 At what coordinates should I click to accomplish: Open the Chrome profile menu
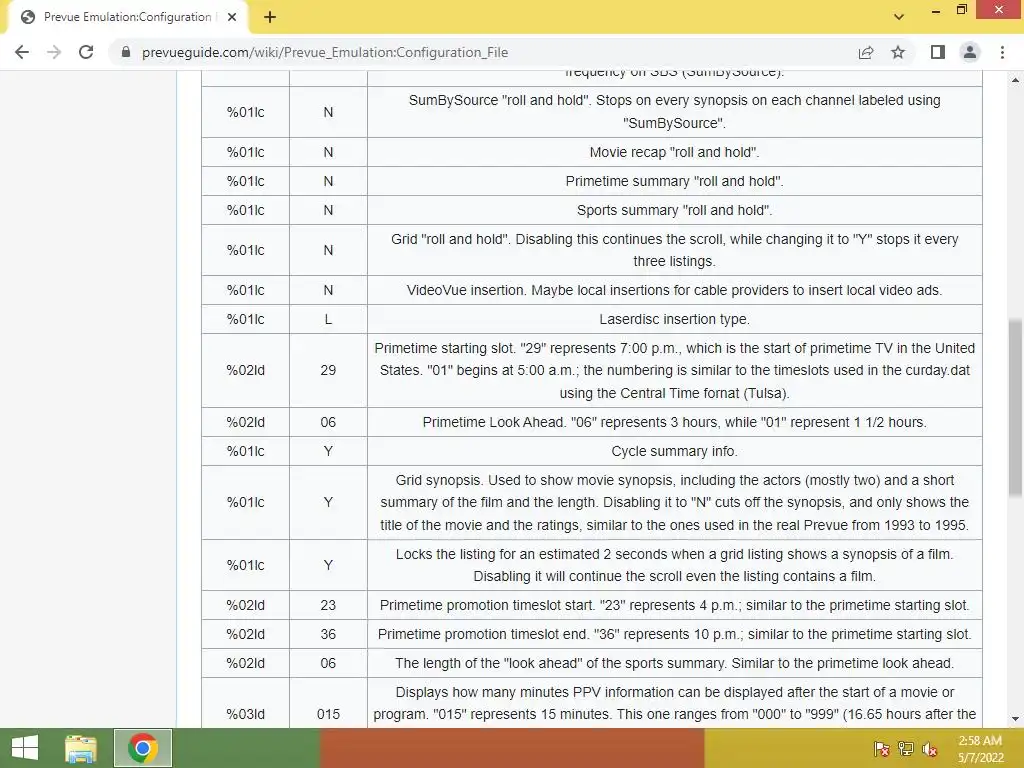click(970, 52)
